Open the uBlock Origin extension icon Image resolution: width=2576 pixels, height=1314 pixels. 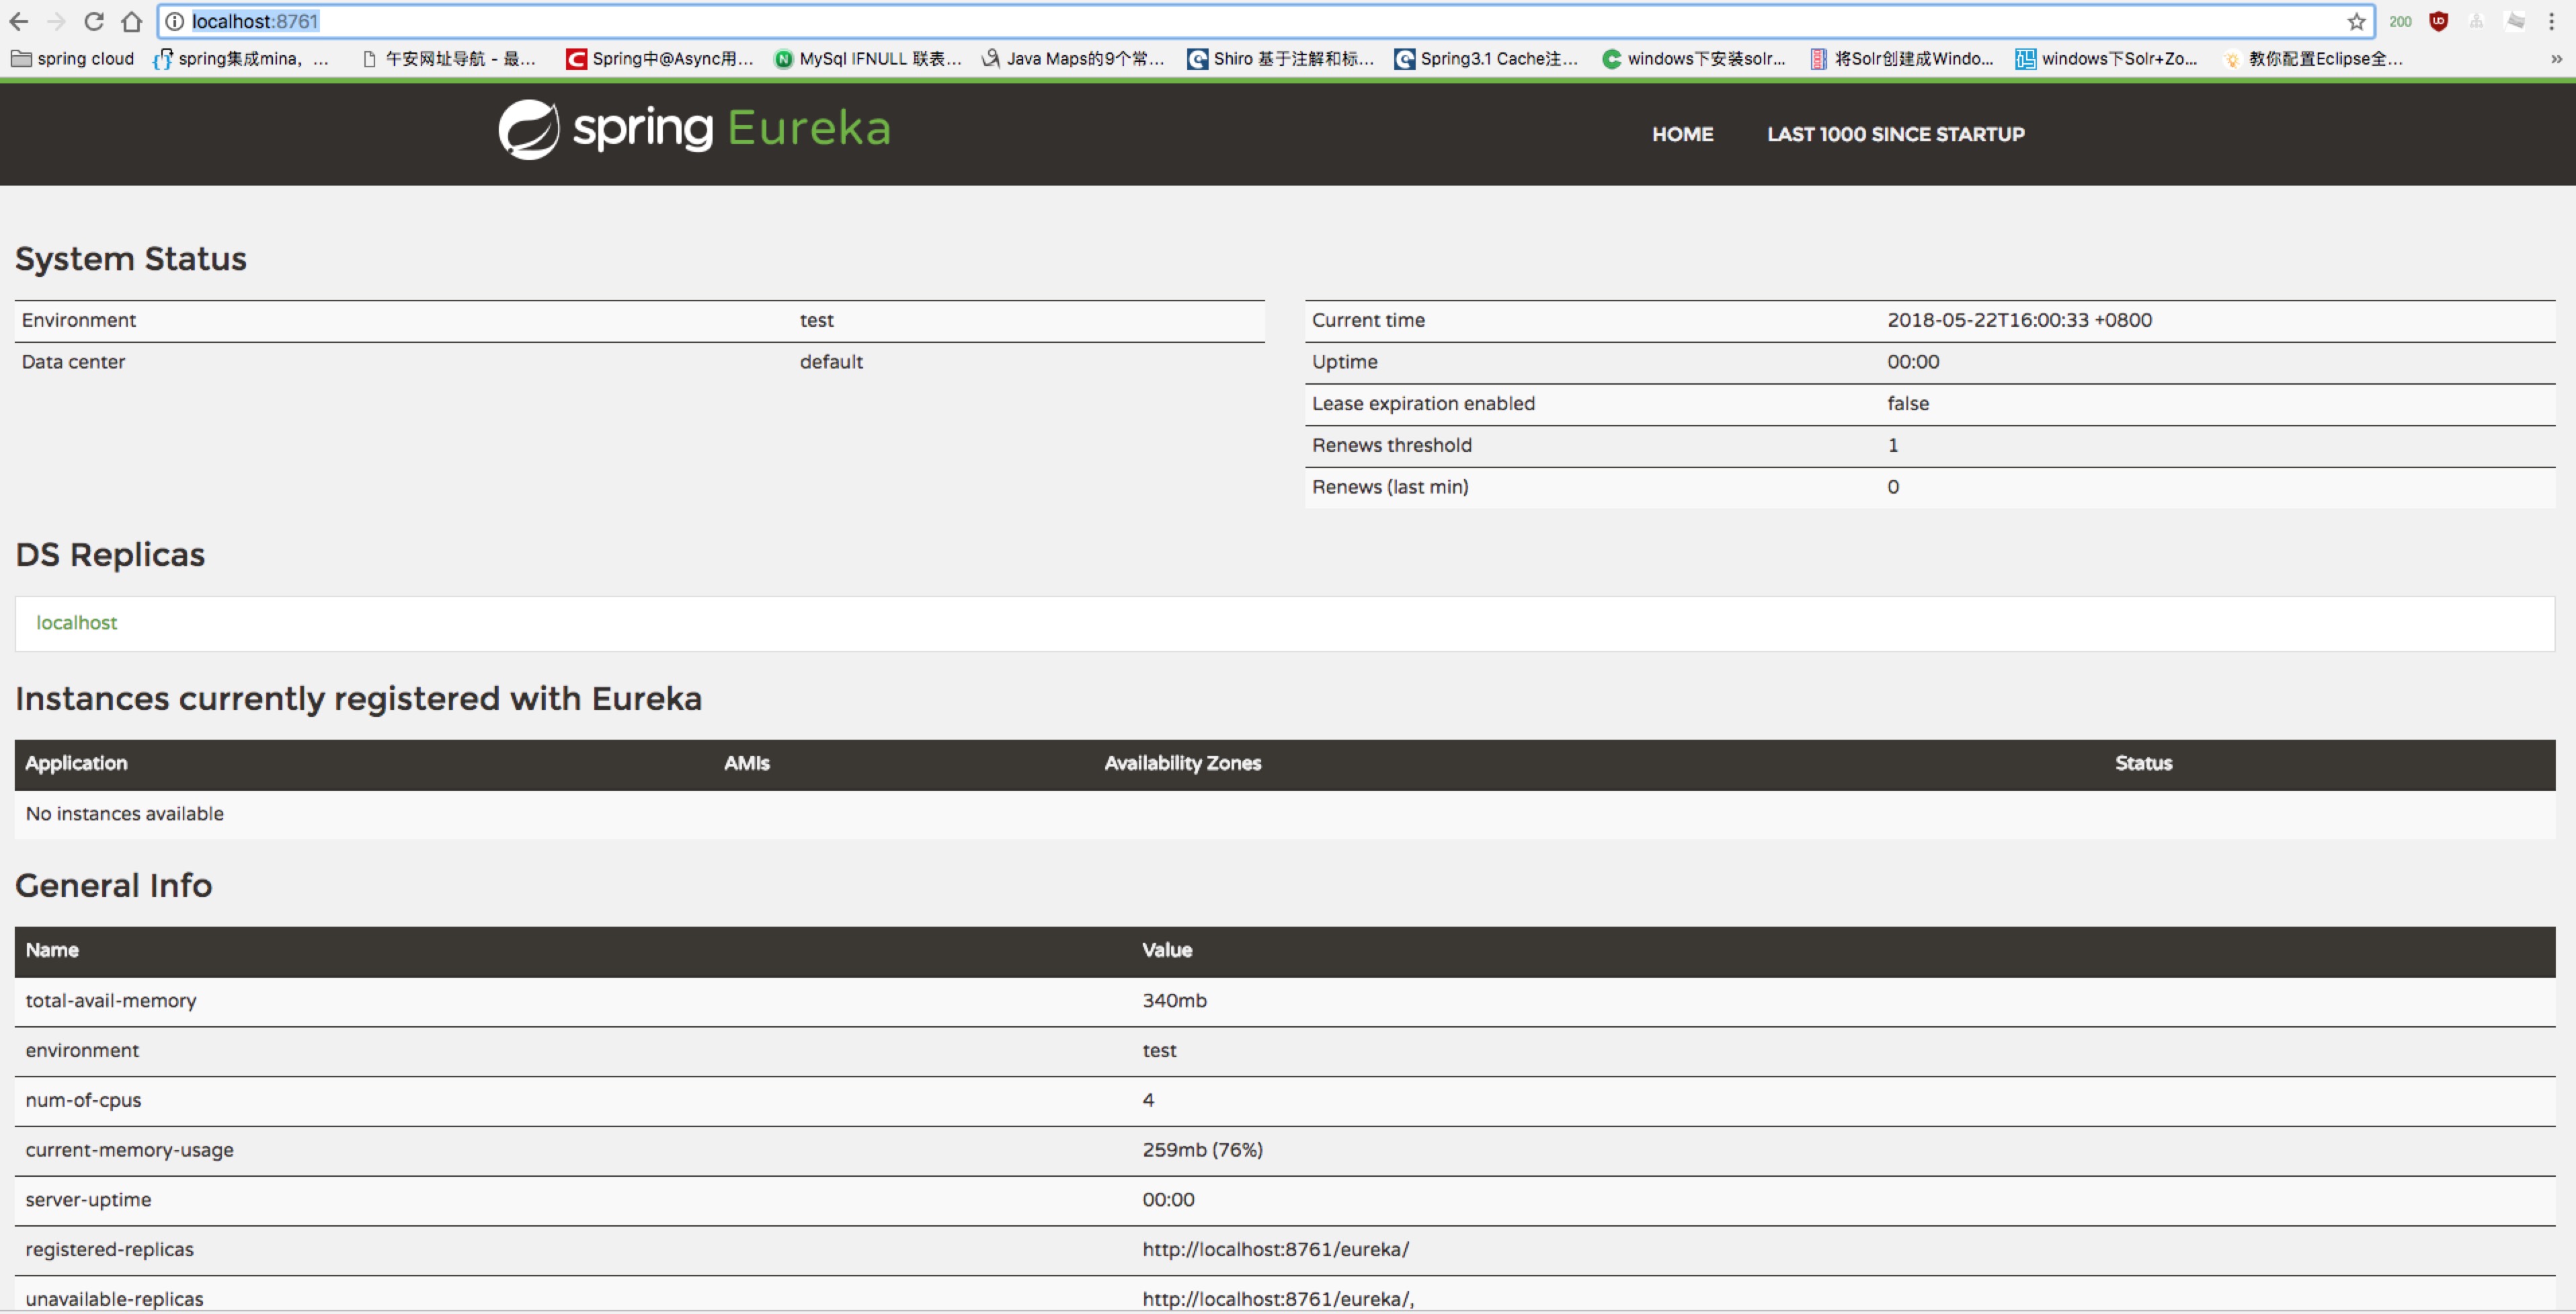[x=2439, y=21]
